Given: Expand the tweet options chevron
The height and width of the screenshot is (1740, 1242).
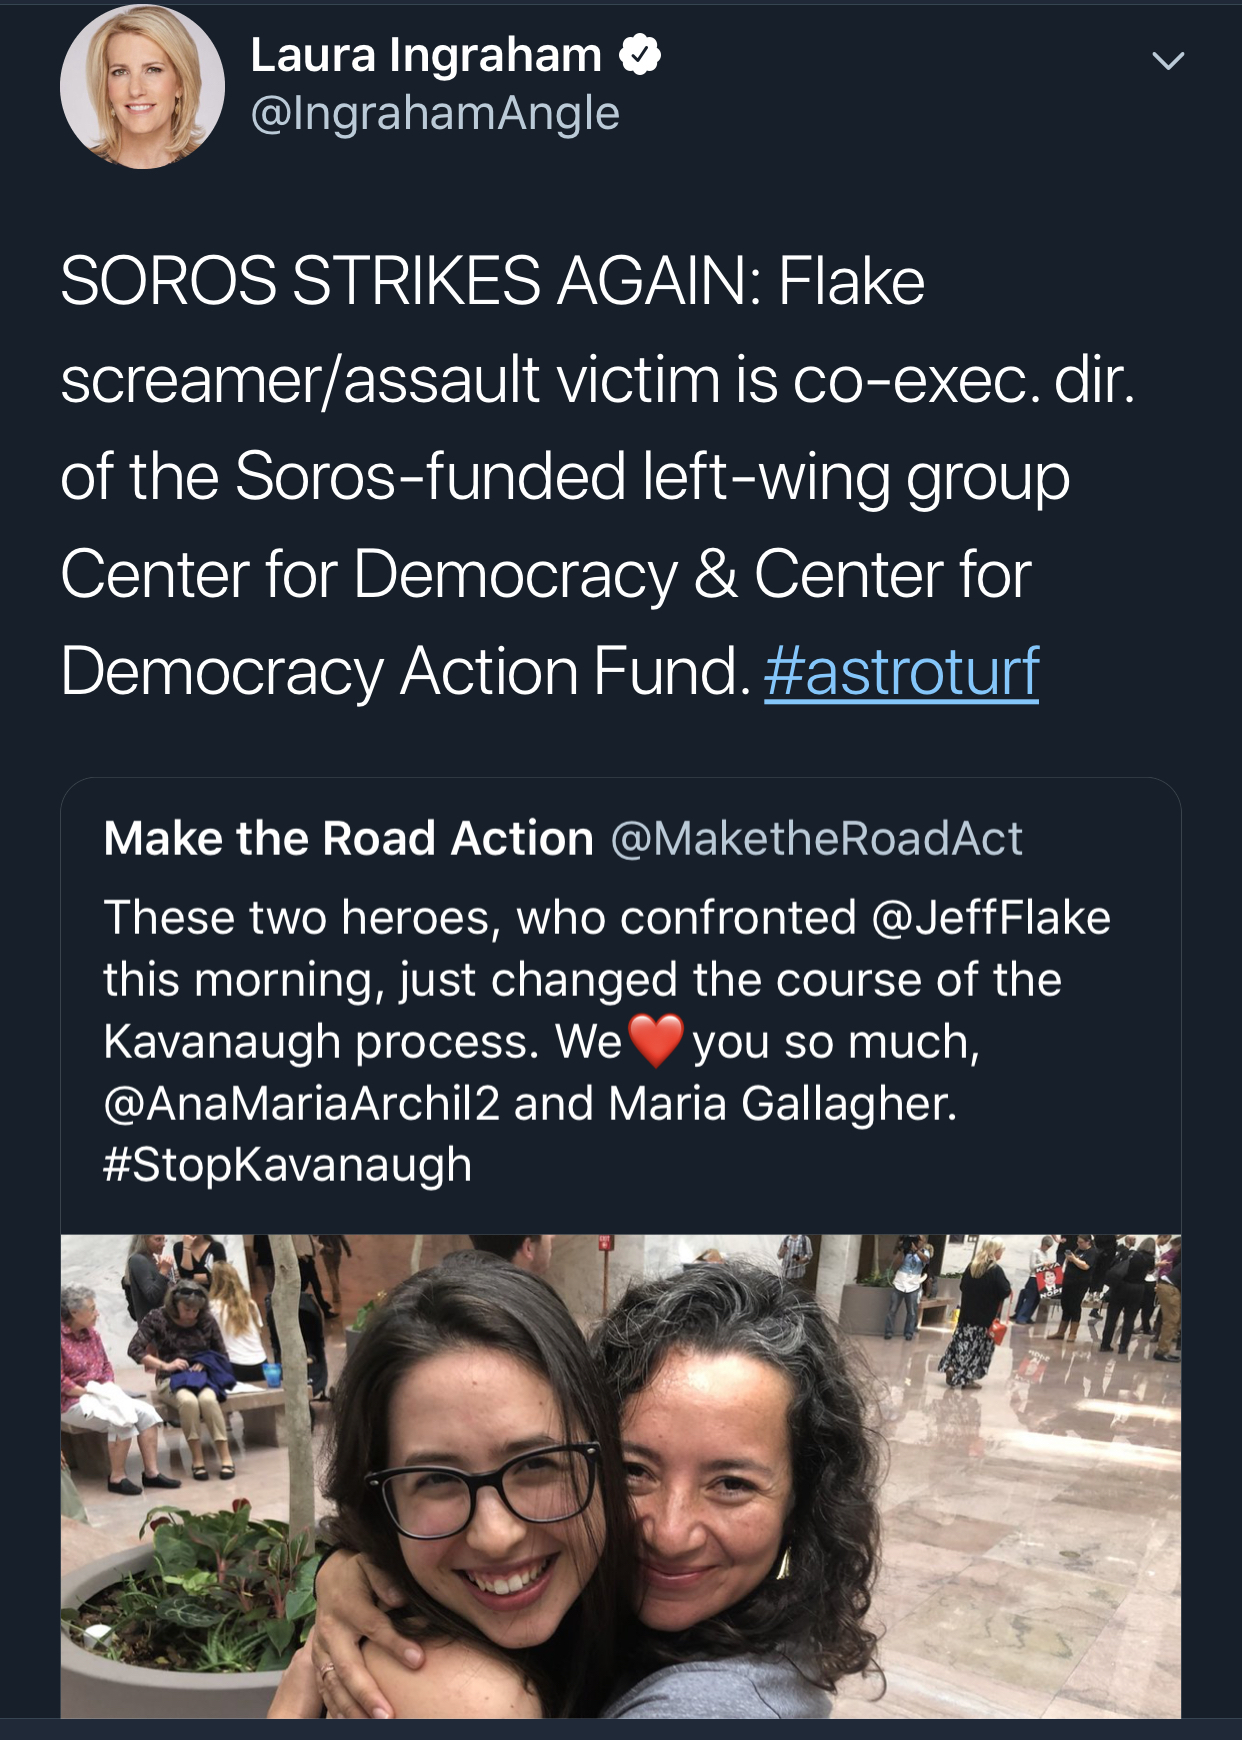Looking at the screenshot, I should (1167, 61).
